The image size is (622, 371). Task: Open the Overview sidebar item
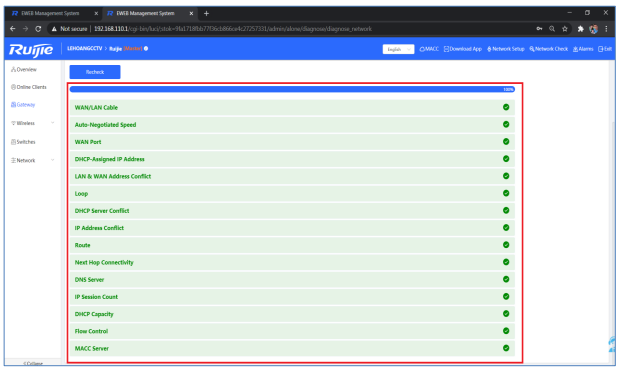[24, 69]
